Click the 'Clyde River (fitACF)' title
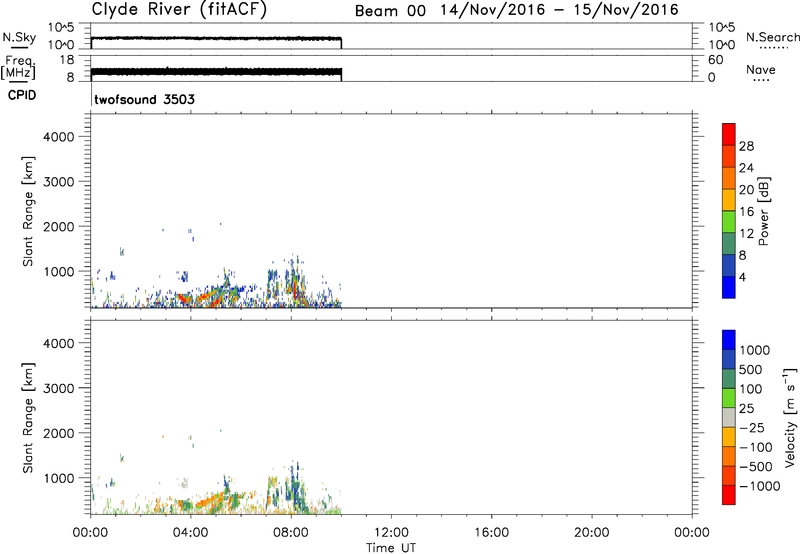The width and height of the screenshot is (800, 554). [x=179, y=9]
